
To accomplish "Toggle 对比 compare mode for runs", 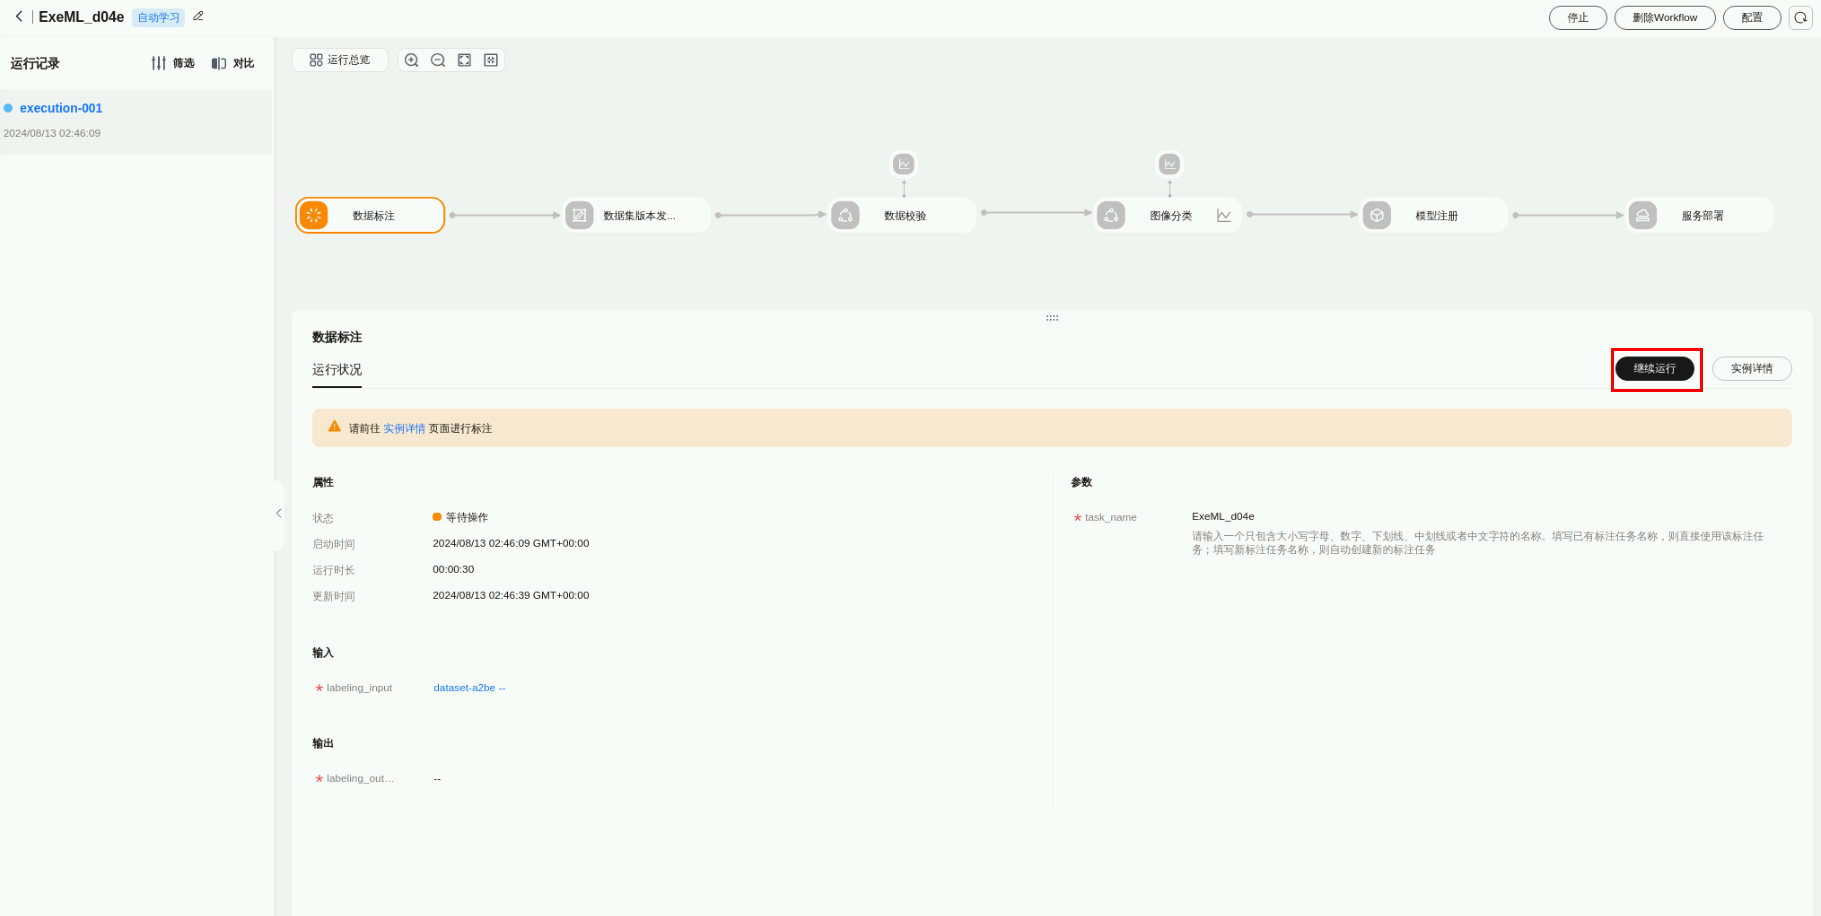I will point(233,63).
